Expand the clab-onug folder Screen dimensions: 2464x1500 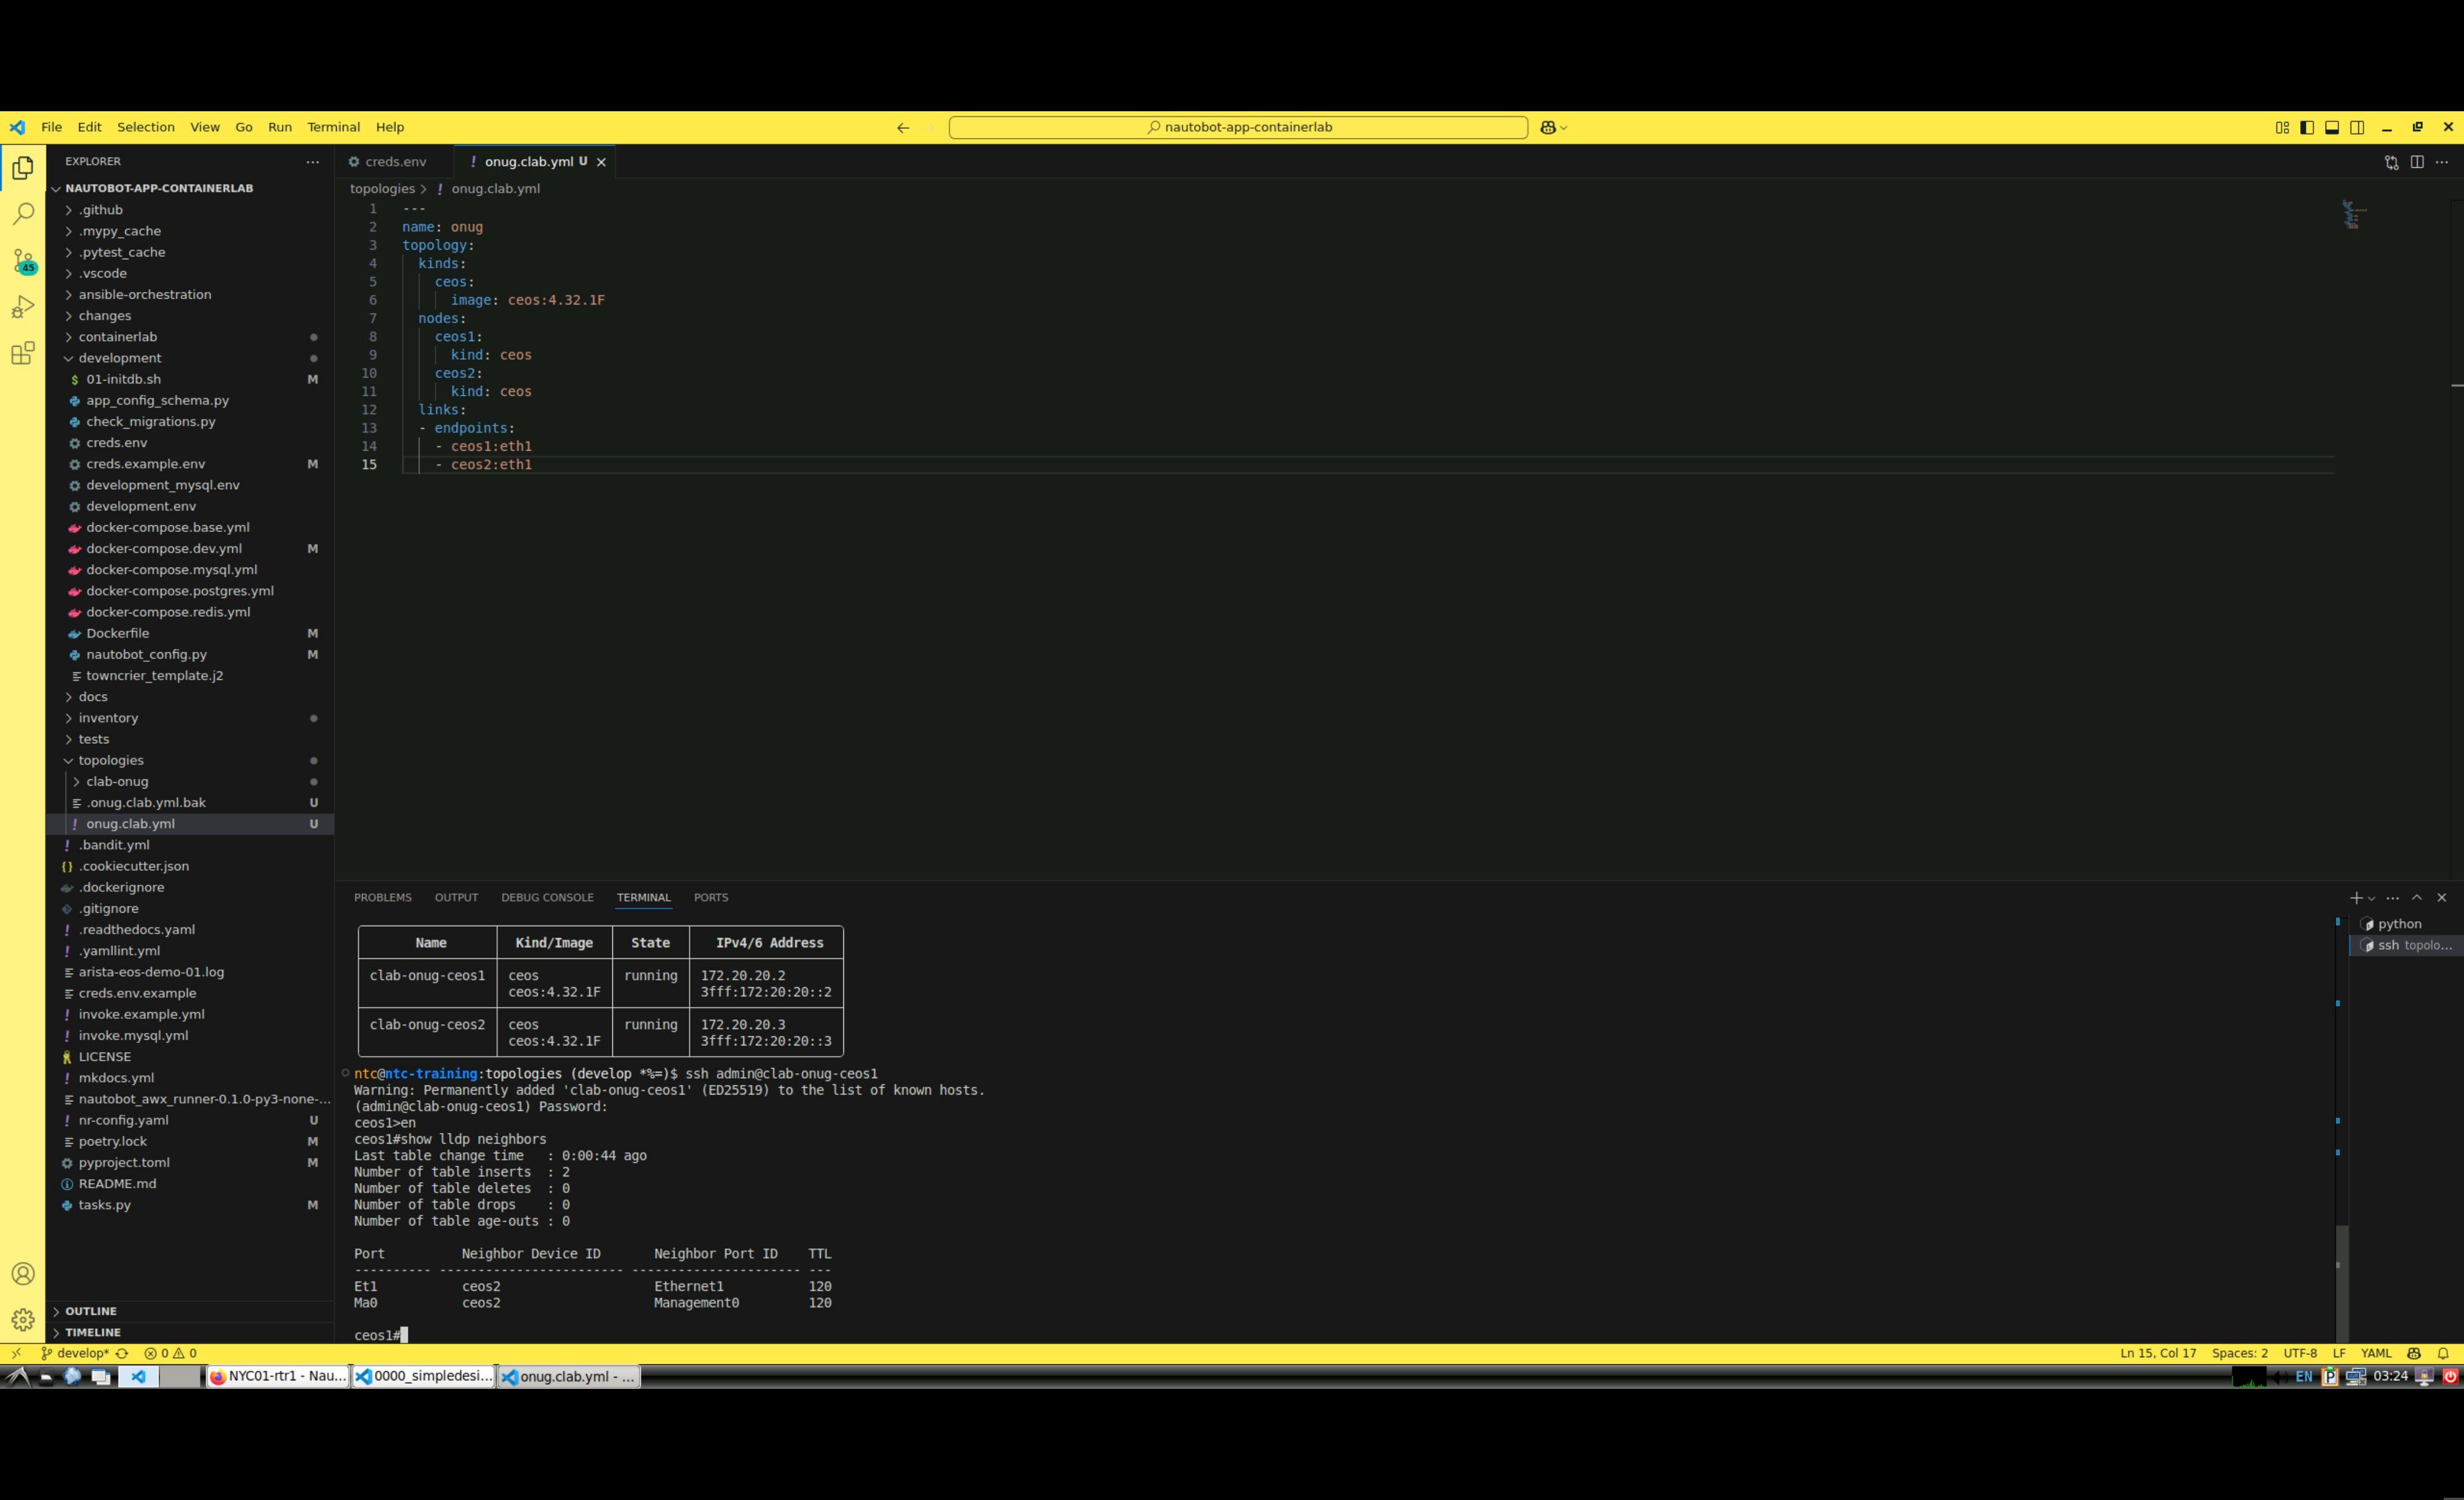point(116,781)
